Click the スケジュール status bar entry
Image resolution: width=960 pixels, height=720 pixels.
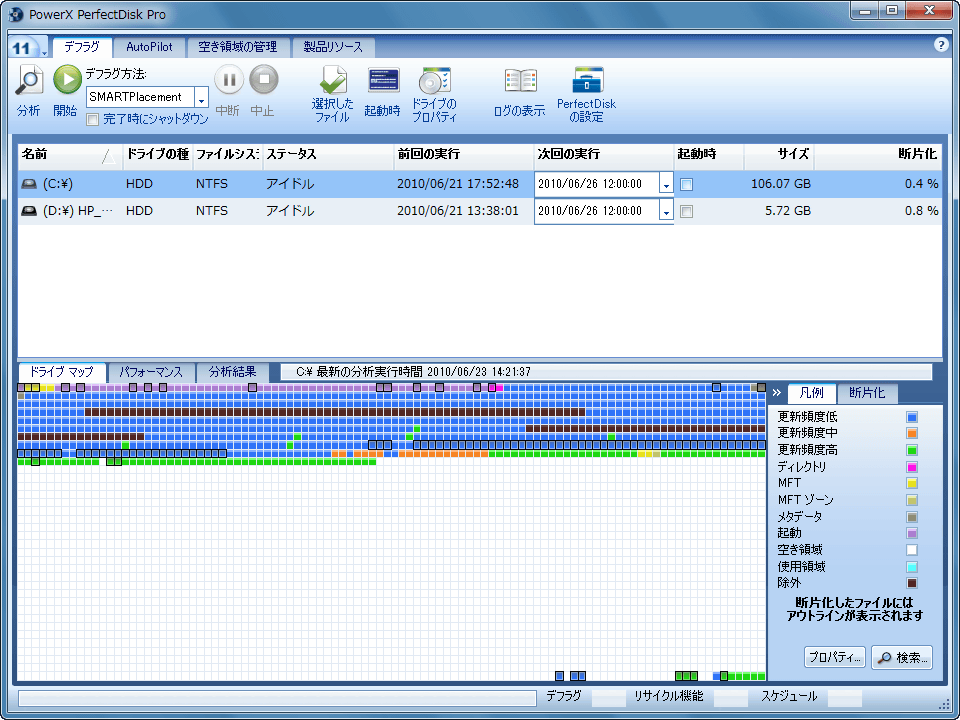(x=789, y=696)
